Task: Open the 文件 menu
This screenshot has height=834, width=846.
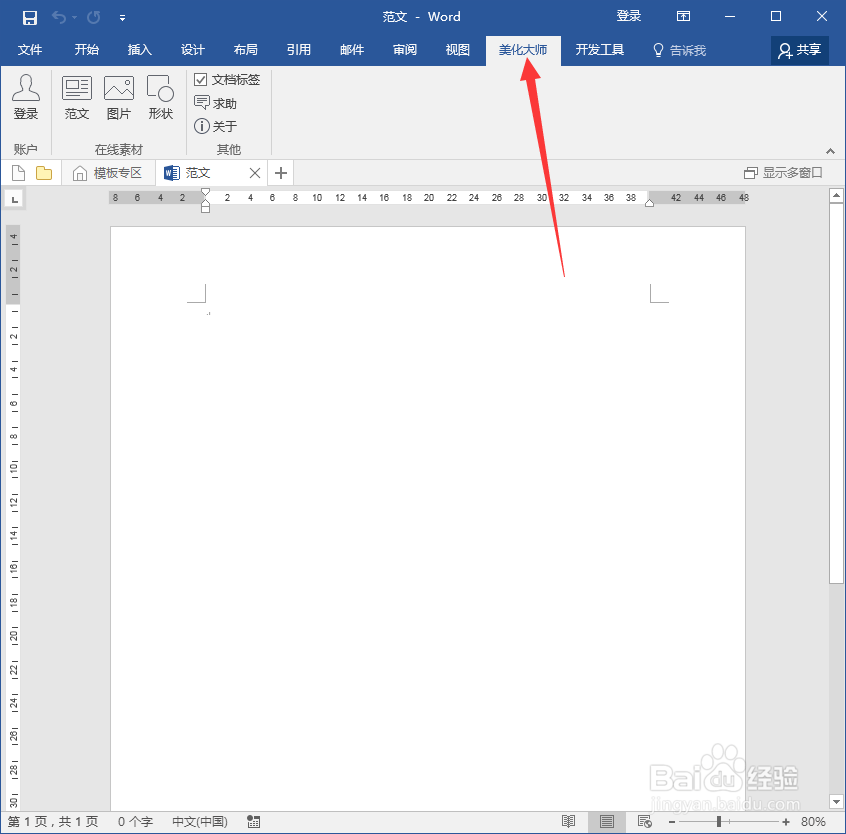Action: coord(30,50)
